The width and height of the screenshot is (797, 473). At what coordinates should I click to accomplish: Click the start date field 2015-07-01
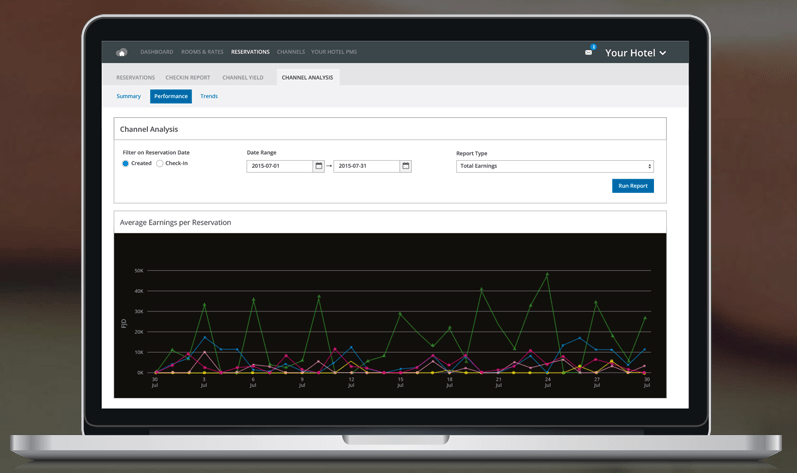280,166
